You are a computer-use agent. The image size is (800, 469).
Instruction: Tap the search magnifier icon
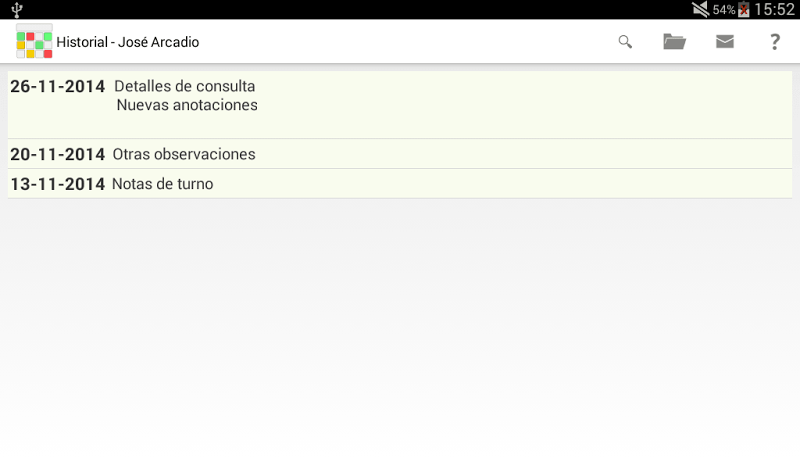625,42
